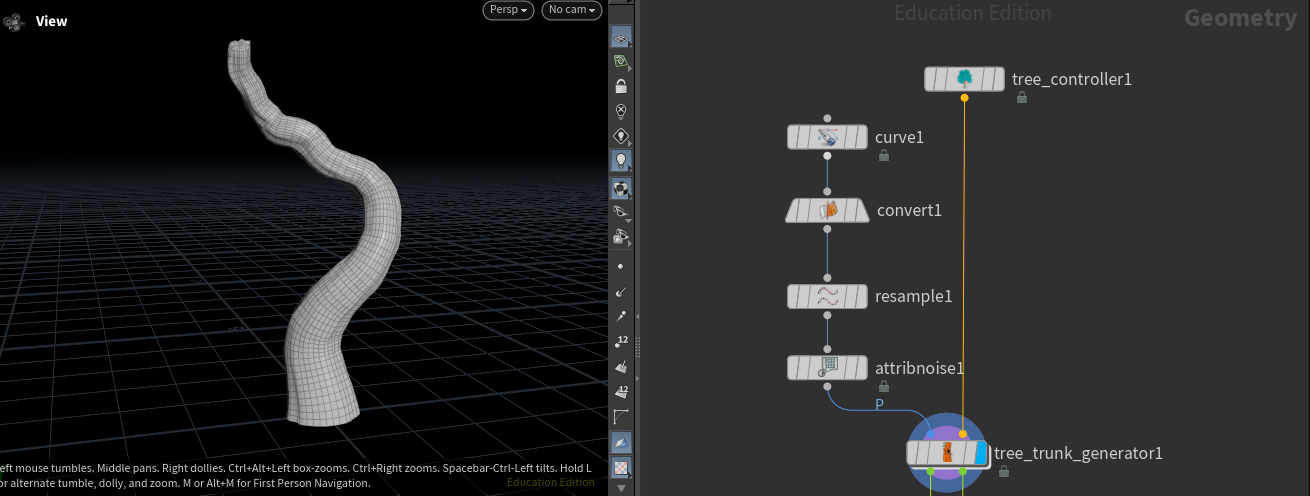The image size is (1310, 496).
Task: Toggle the checkered background icon
Action: point(621,467)
